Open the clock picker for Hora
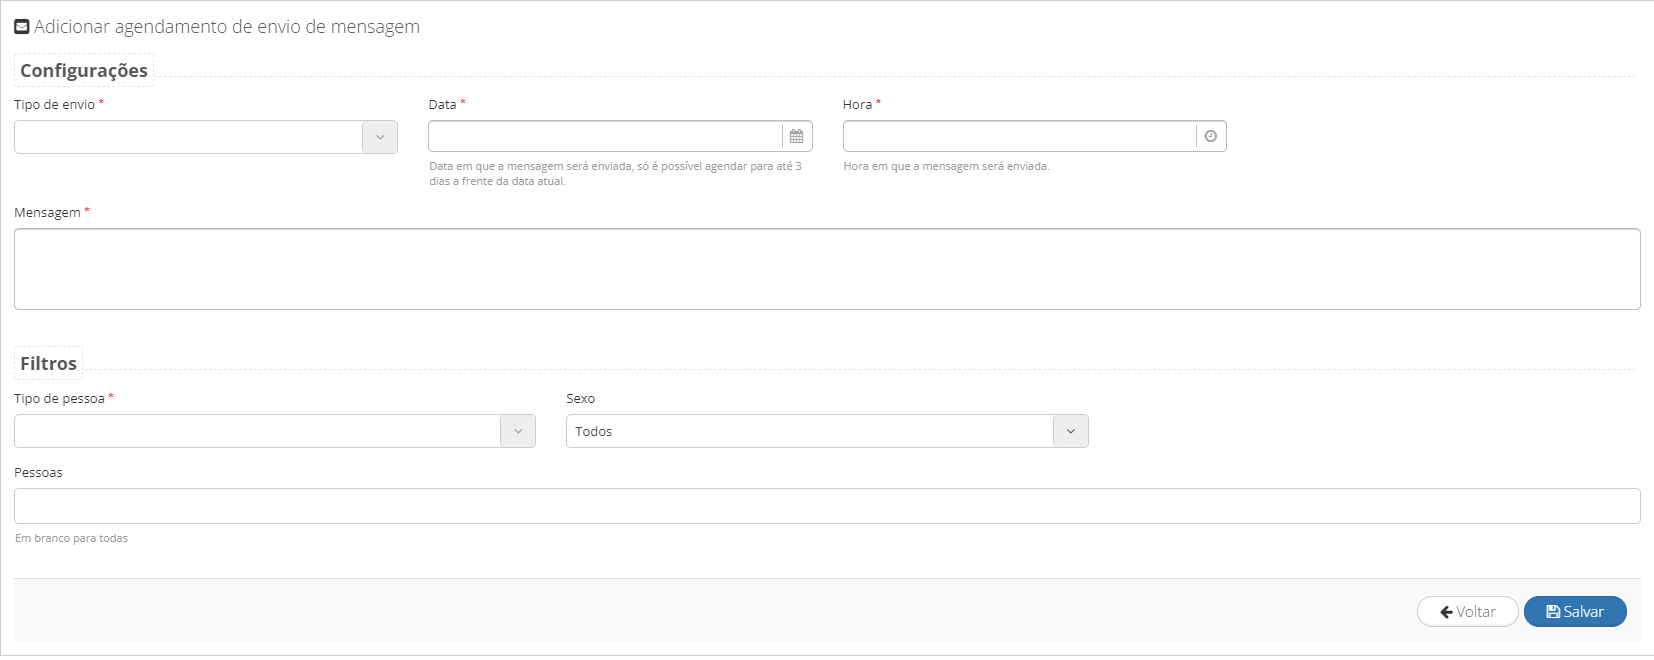 pos(1211,136)
